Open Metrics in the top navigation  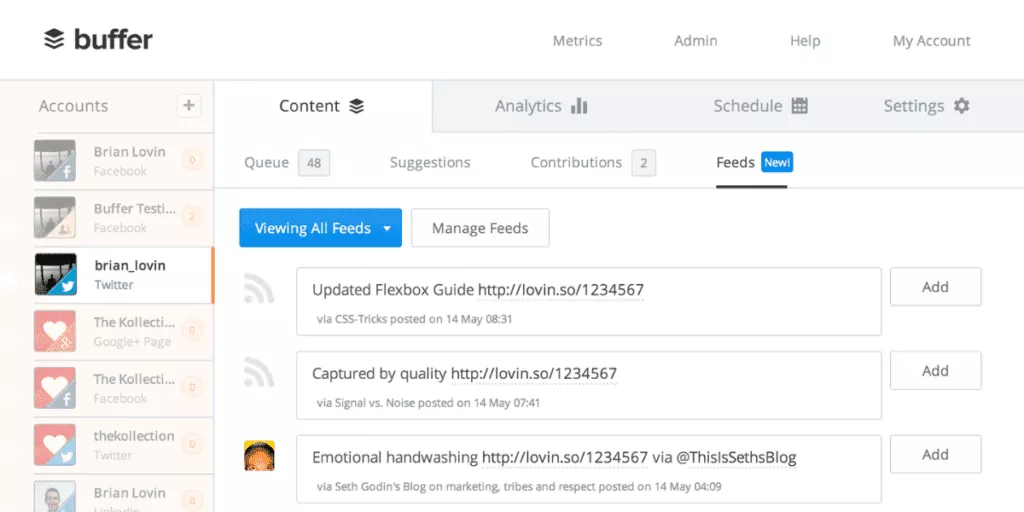click(x=577, y=41)
